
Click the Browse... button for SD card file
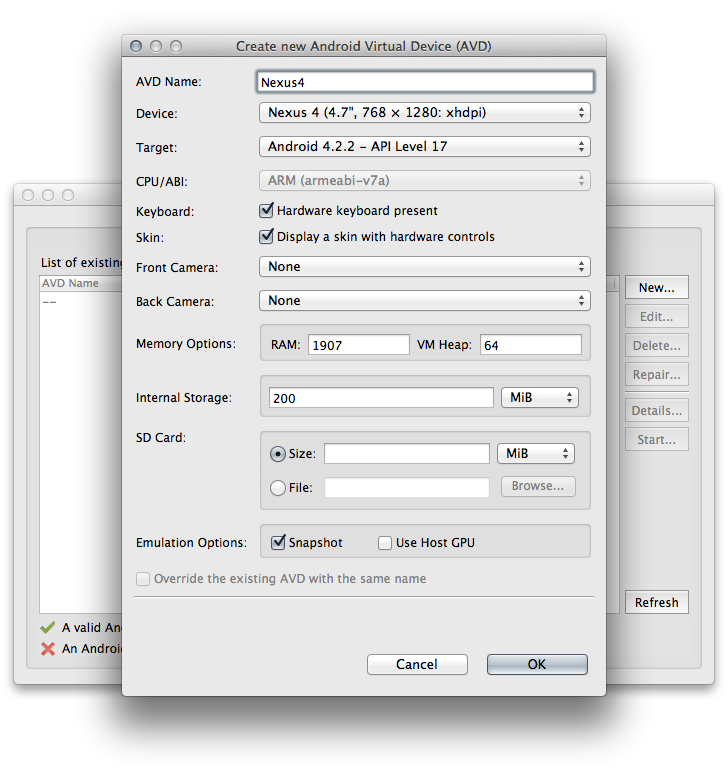click(538, 486)
